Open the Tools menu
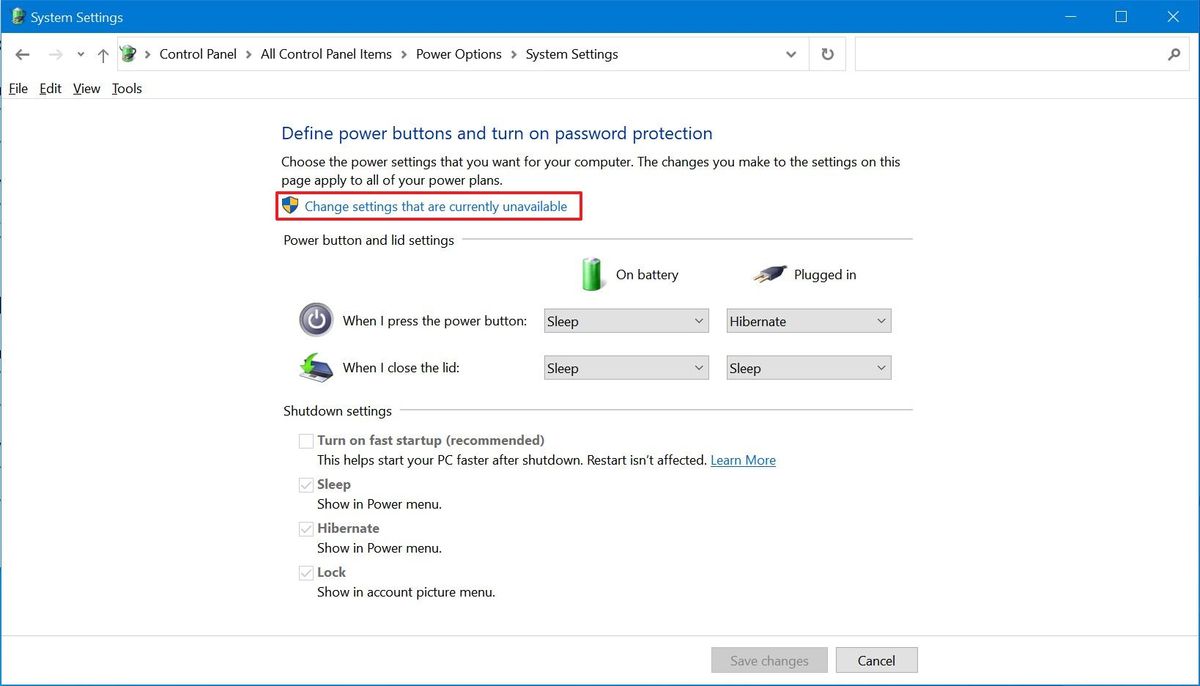 [126, 88]
